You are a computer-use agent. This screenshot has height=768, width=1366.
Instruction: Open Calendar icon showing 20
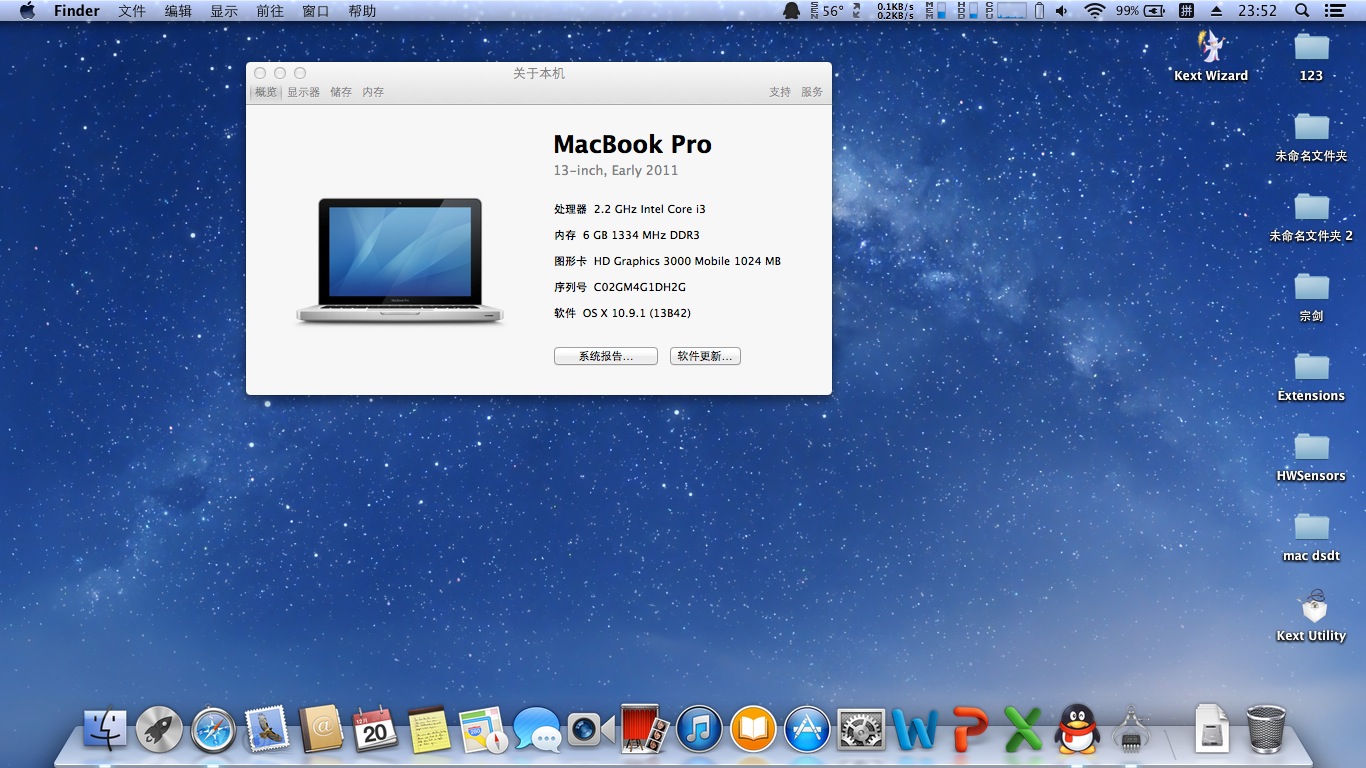[375, 729]
